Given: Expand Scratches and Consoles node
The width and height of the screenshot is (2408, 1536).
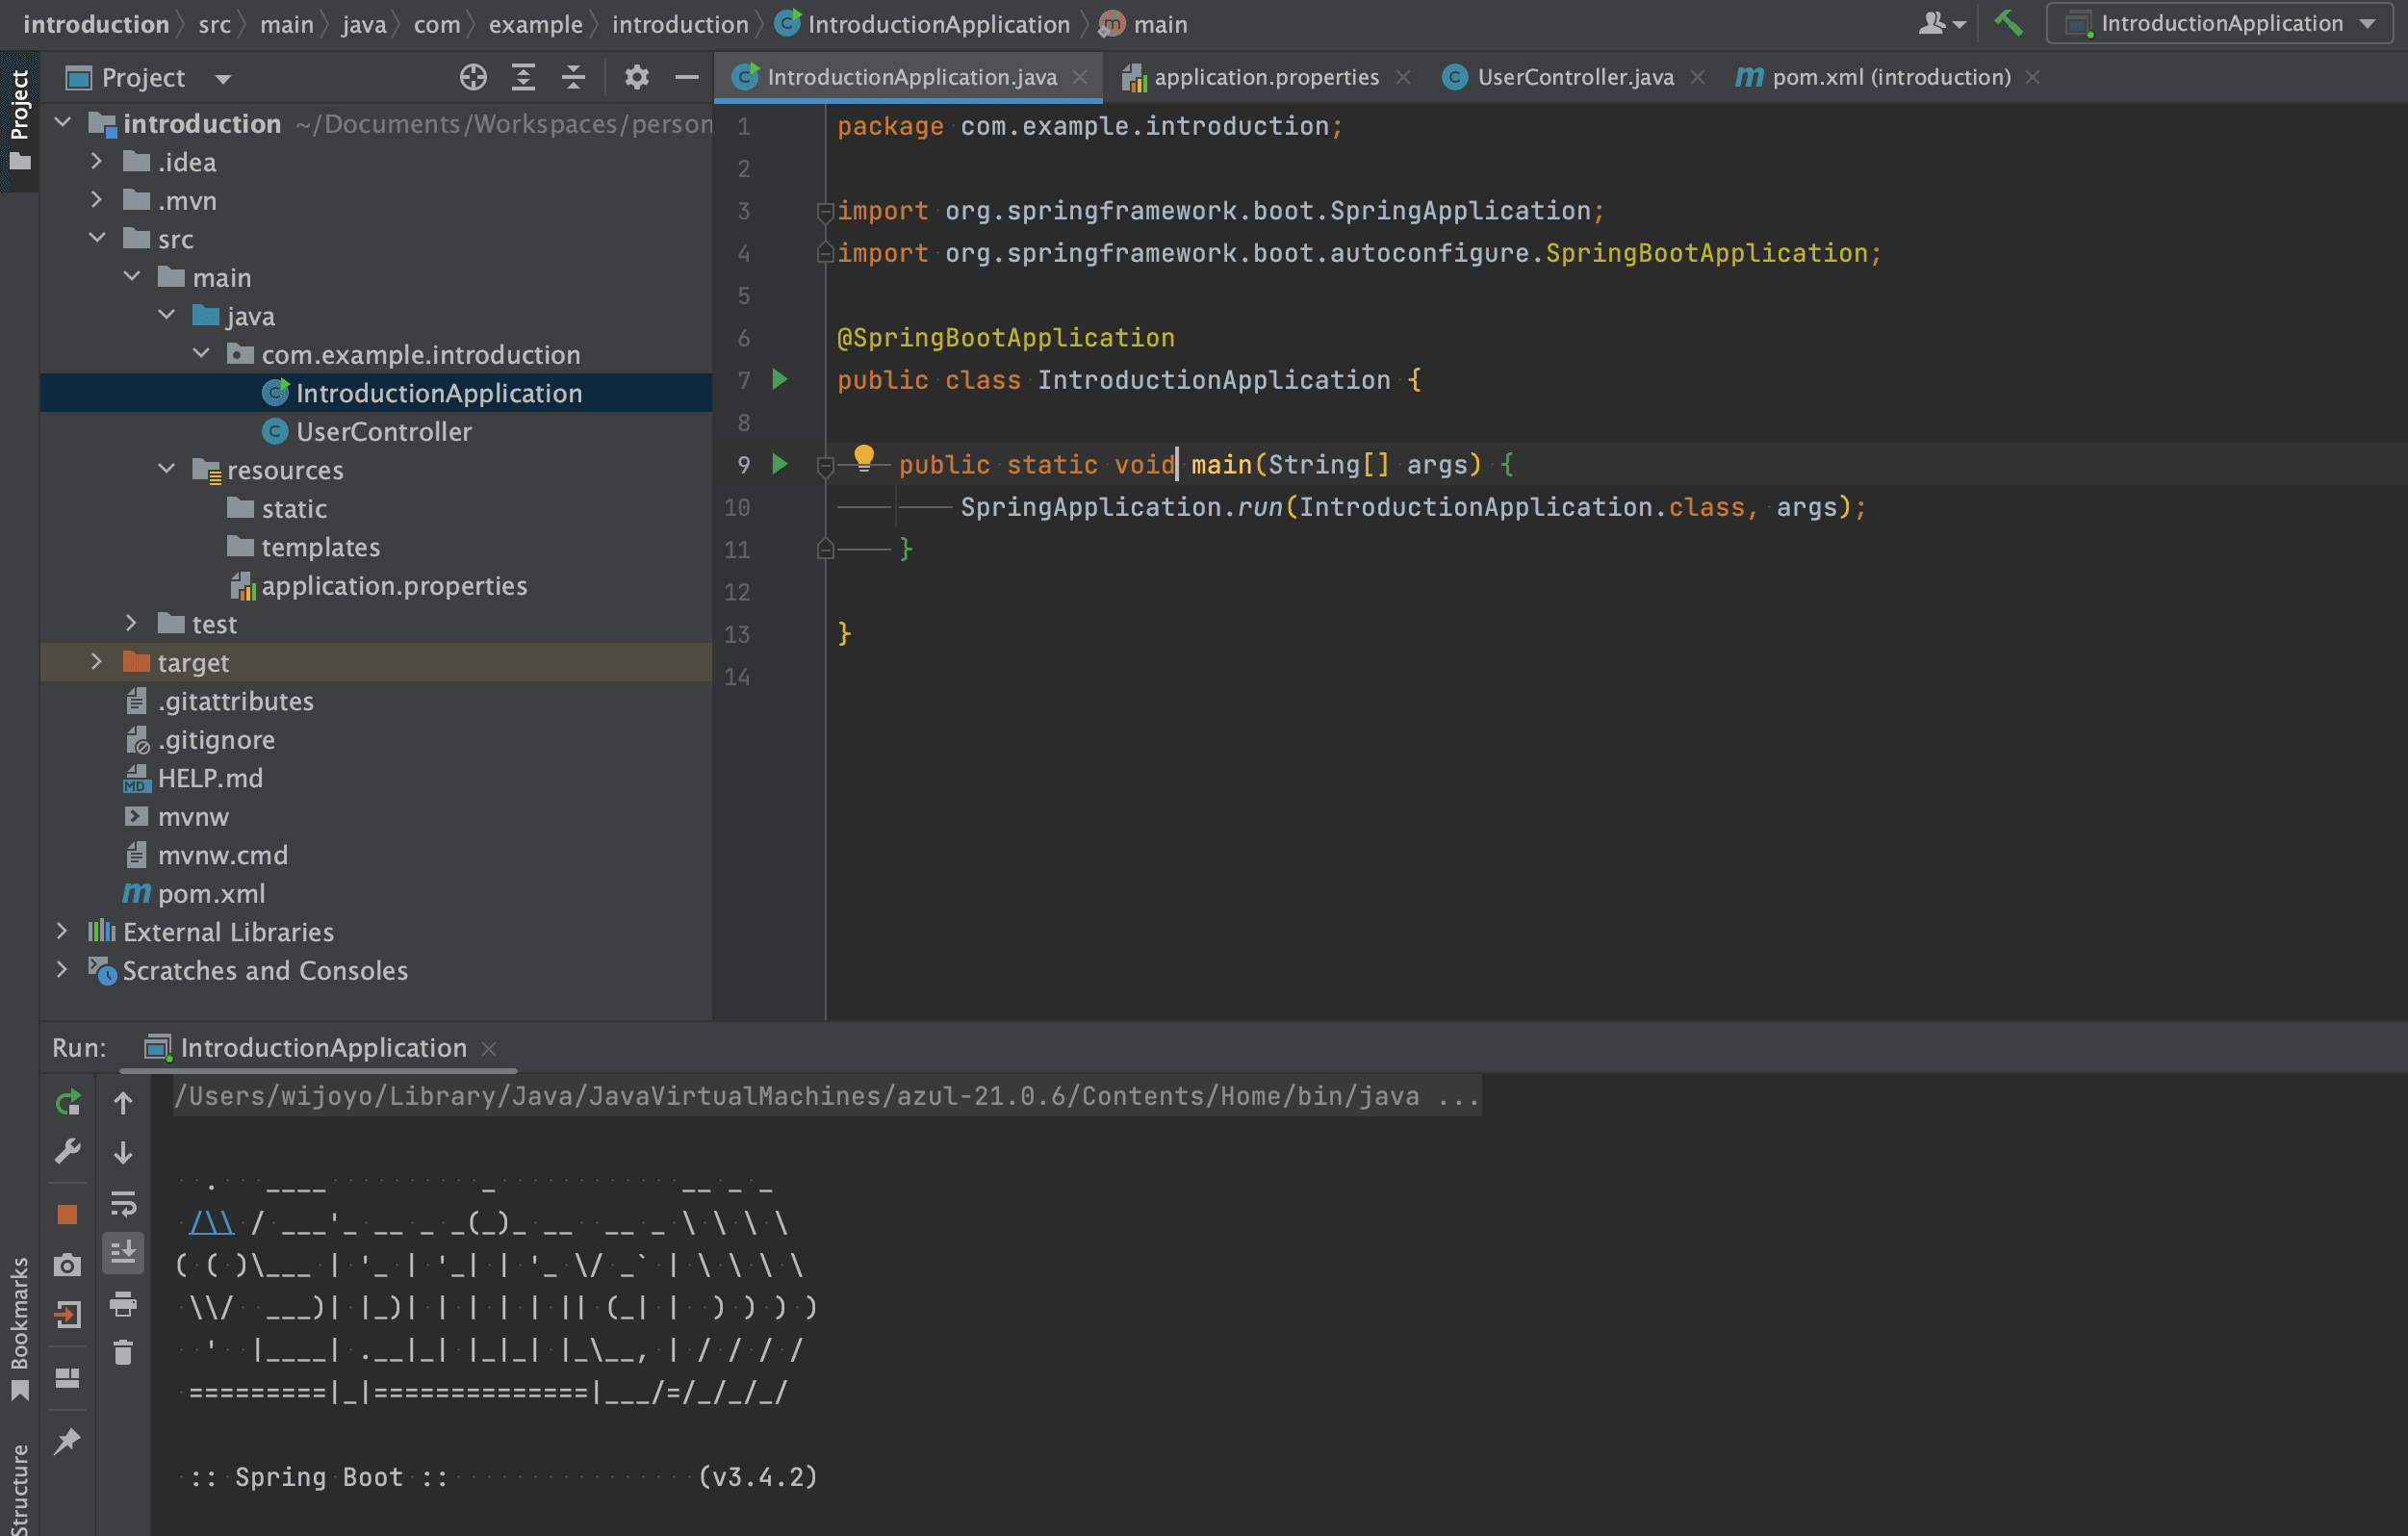Looking at the screenshot, I should [62, 970].
